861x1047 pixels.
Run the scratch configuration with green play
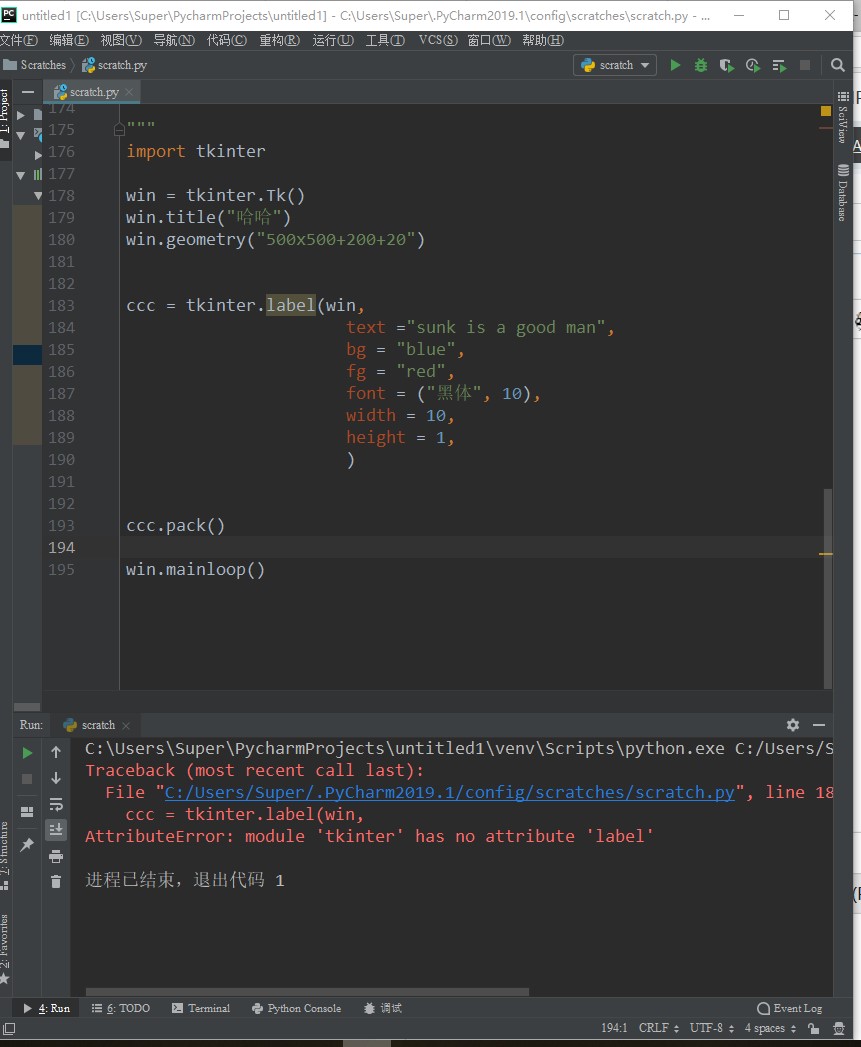click(675, 65)
